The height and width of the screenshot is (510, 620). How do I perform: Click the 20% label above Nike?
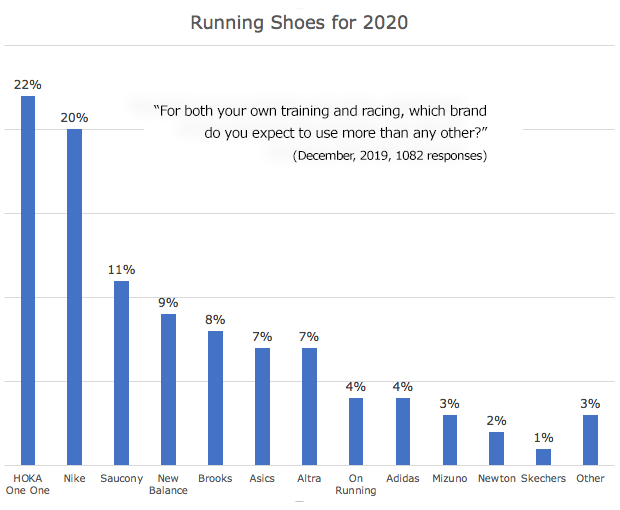click(x=74, y=118)
